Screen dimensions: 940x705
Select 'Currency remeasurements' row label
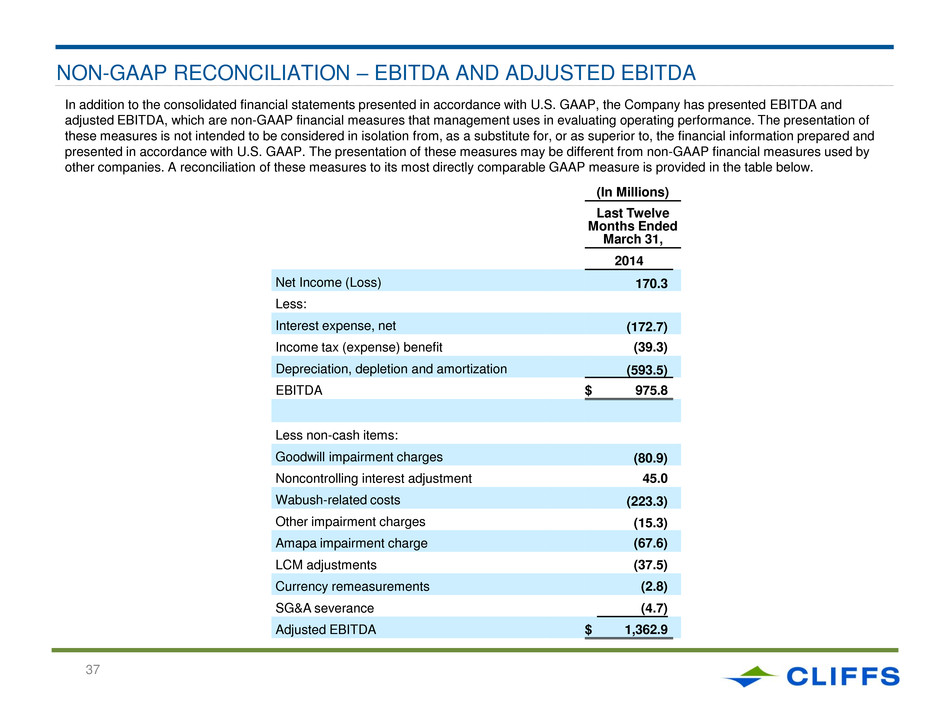click(x=352, y=586)
